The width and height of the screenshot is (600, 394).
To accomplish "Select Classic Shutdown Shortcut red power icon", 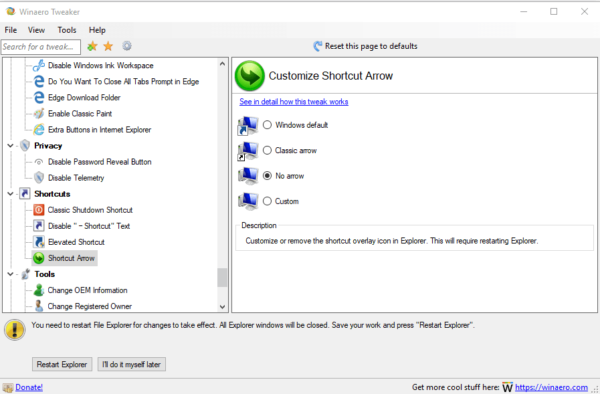I will point(39,210).
